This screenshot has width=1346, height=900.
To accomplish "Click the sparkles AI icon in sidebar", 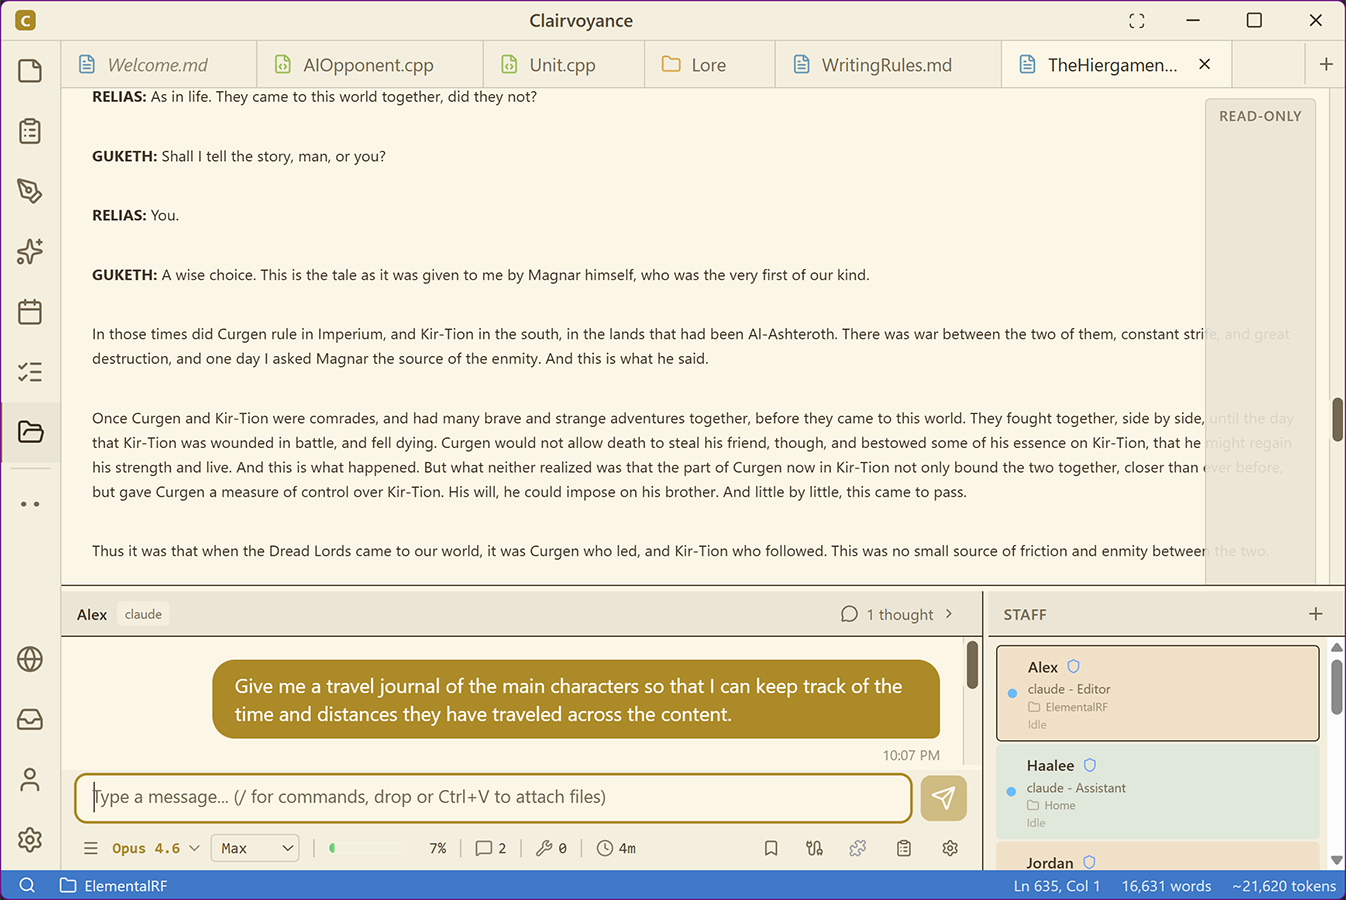I will click(30, 251).
